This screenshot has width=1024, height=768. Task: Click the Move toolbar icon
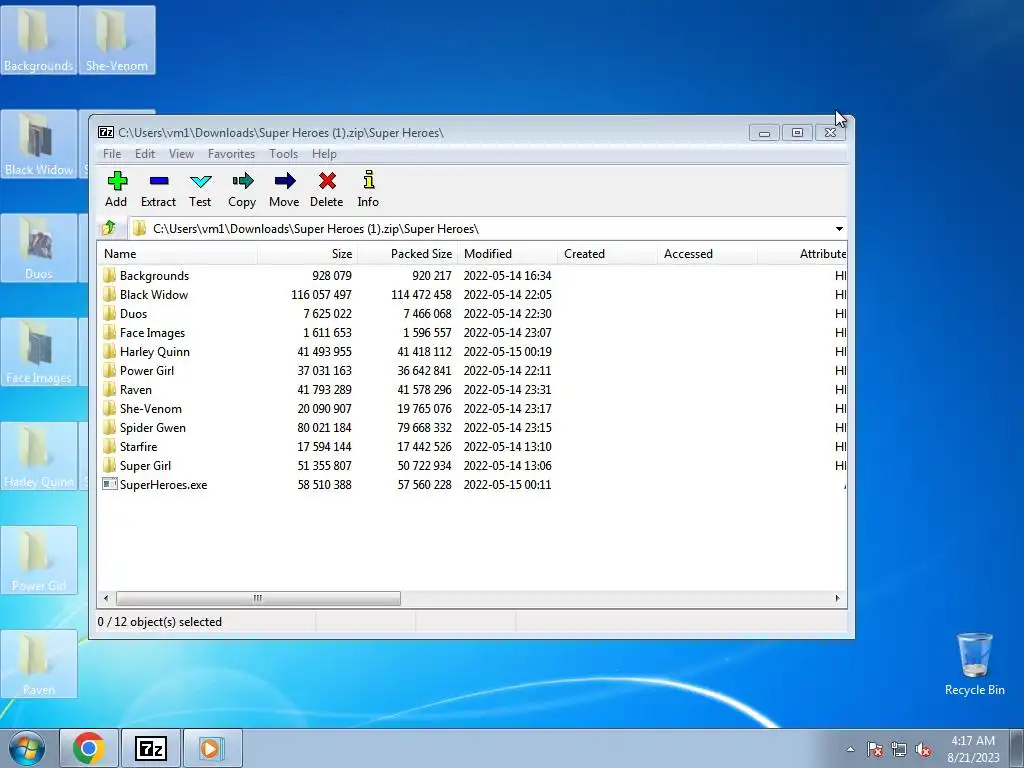coord(284,189)
